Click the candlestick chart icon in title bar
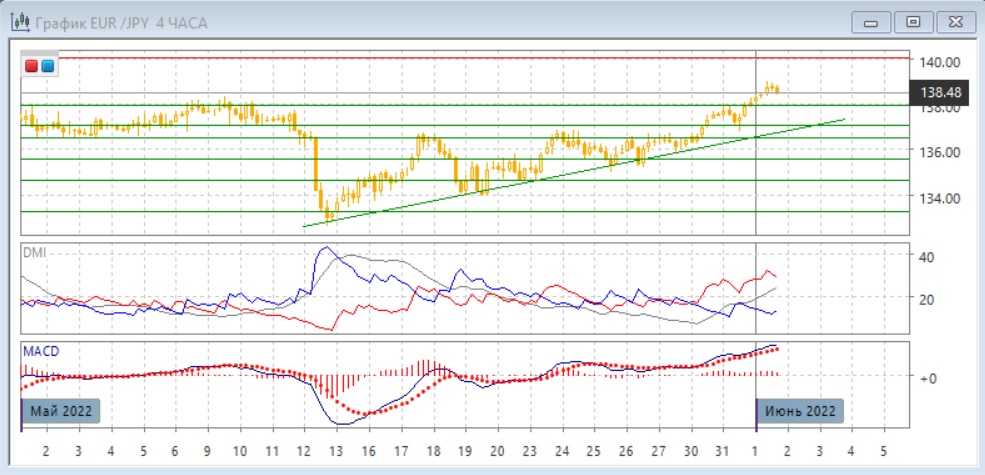Image resolution: width=985 pixels, height=475 pixels. coord(17,22)
